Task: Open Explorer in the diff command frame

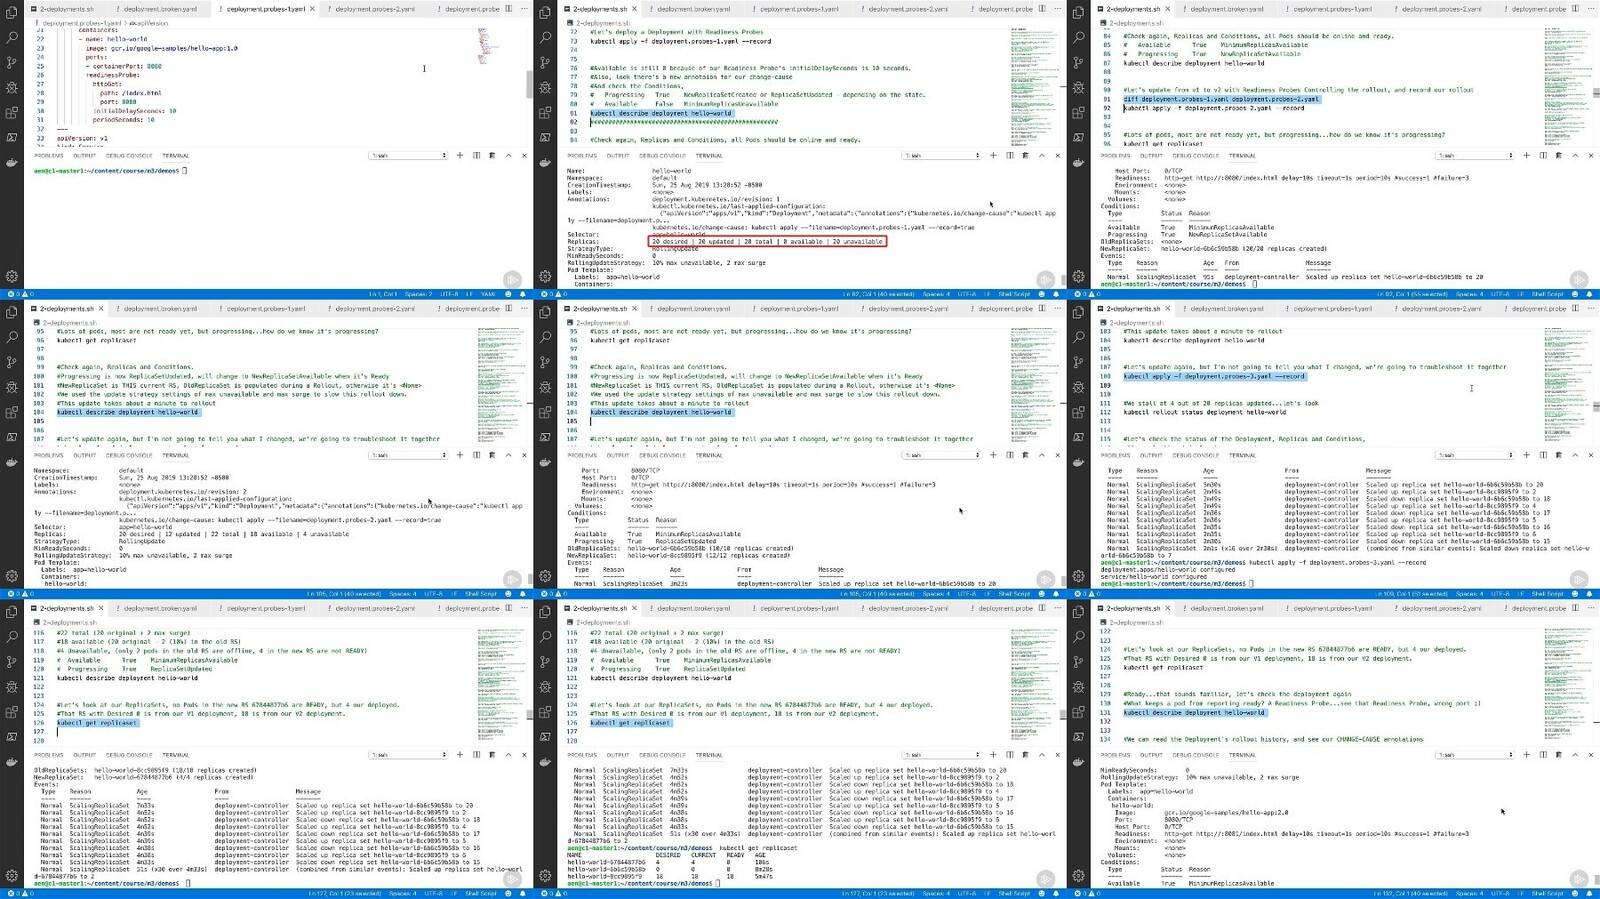Action: click(1078, 12)
